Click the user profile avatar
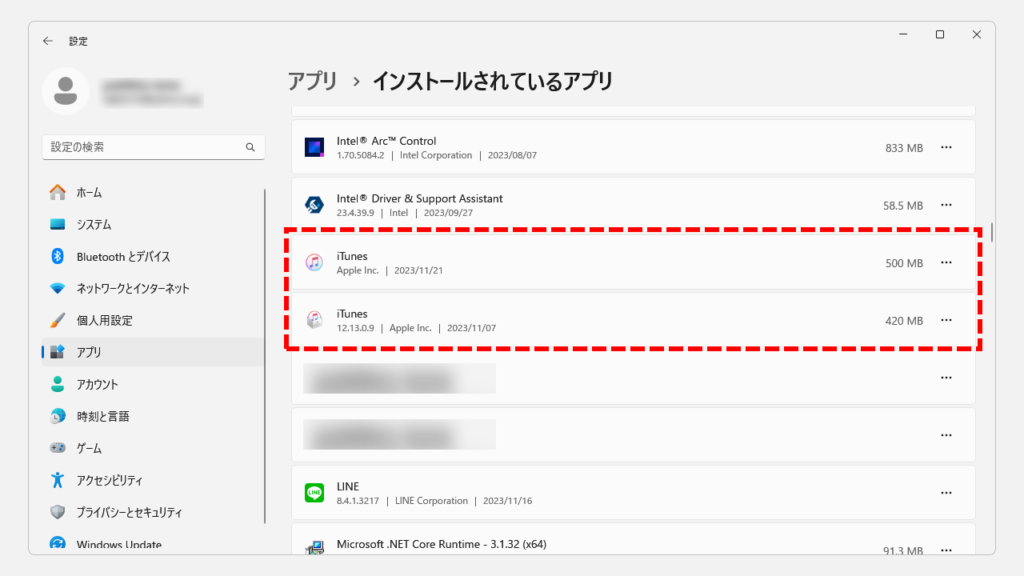 [66, 91]
